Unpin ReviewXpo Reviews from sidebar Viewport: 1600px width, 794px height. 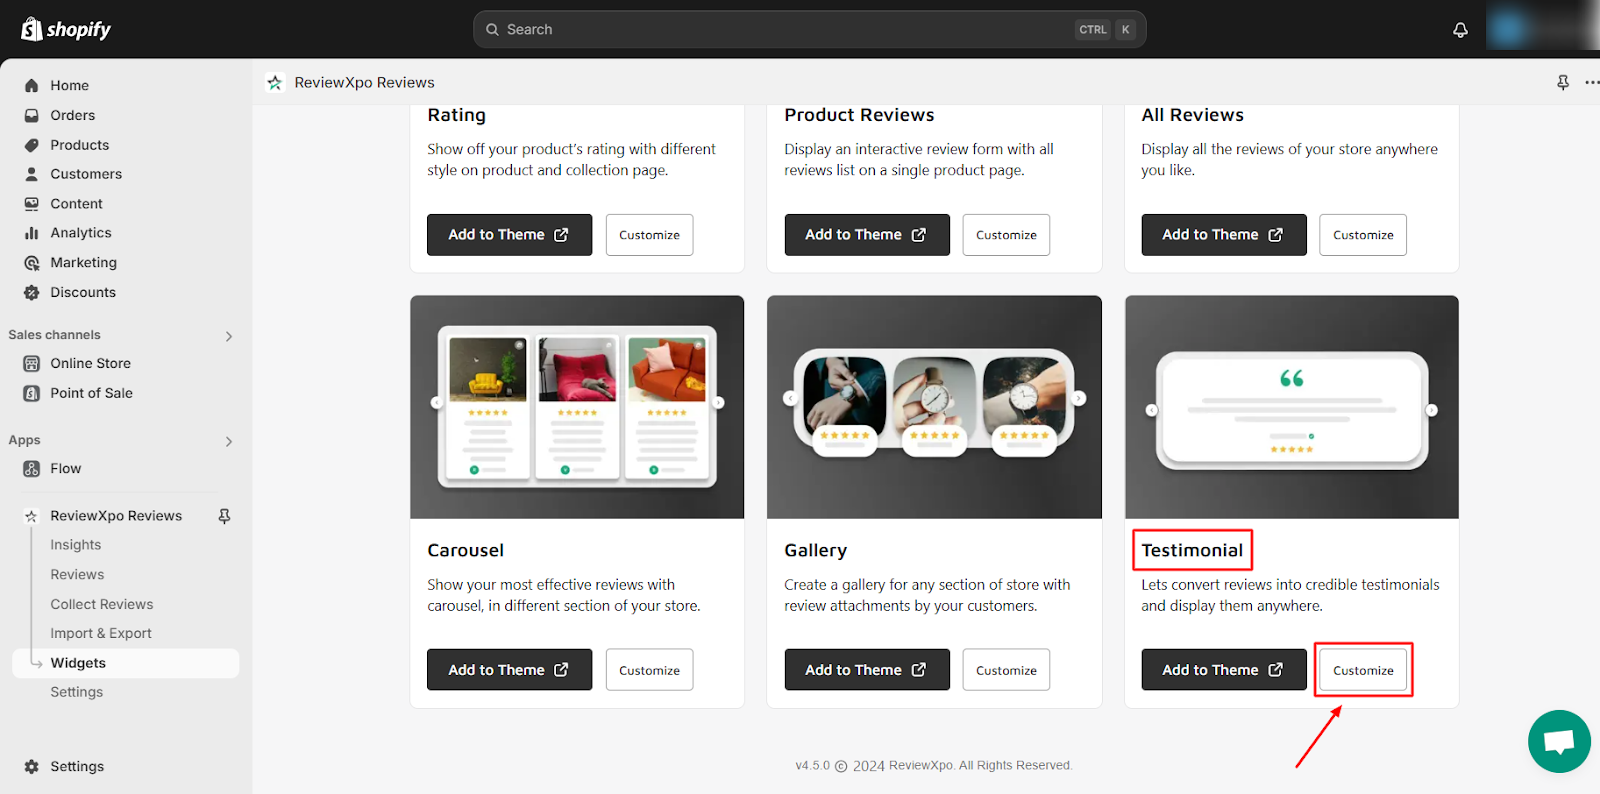coord(224,516)
